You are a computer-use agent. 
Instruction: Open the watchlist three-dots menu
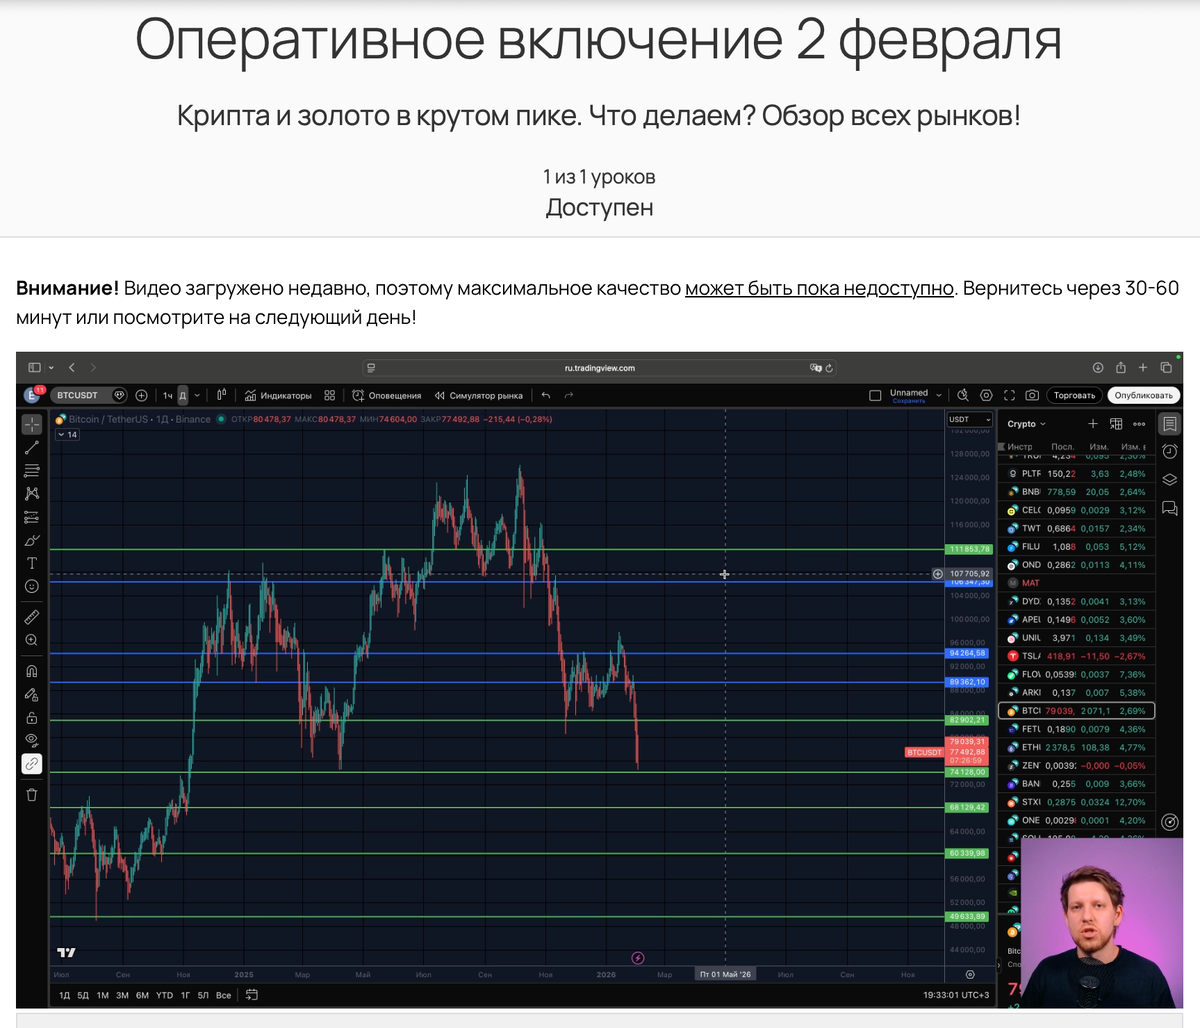(1139, 424)
